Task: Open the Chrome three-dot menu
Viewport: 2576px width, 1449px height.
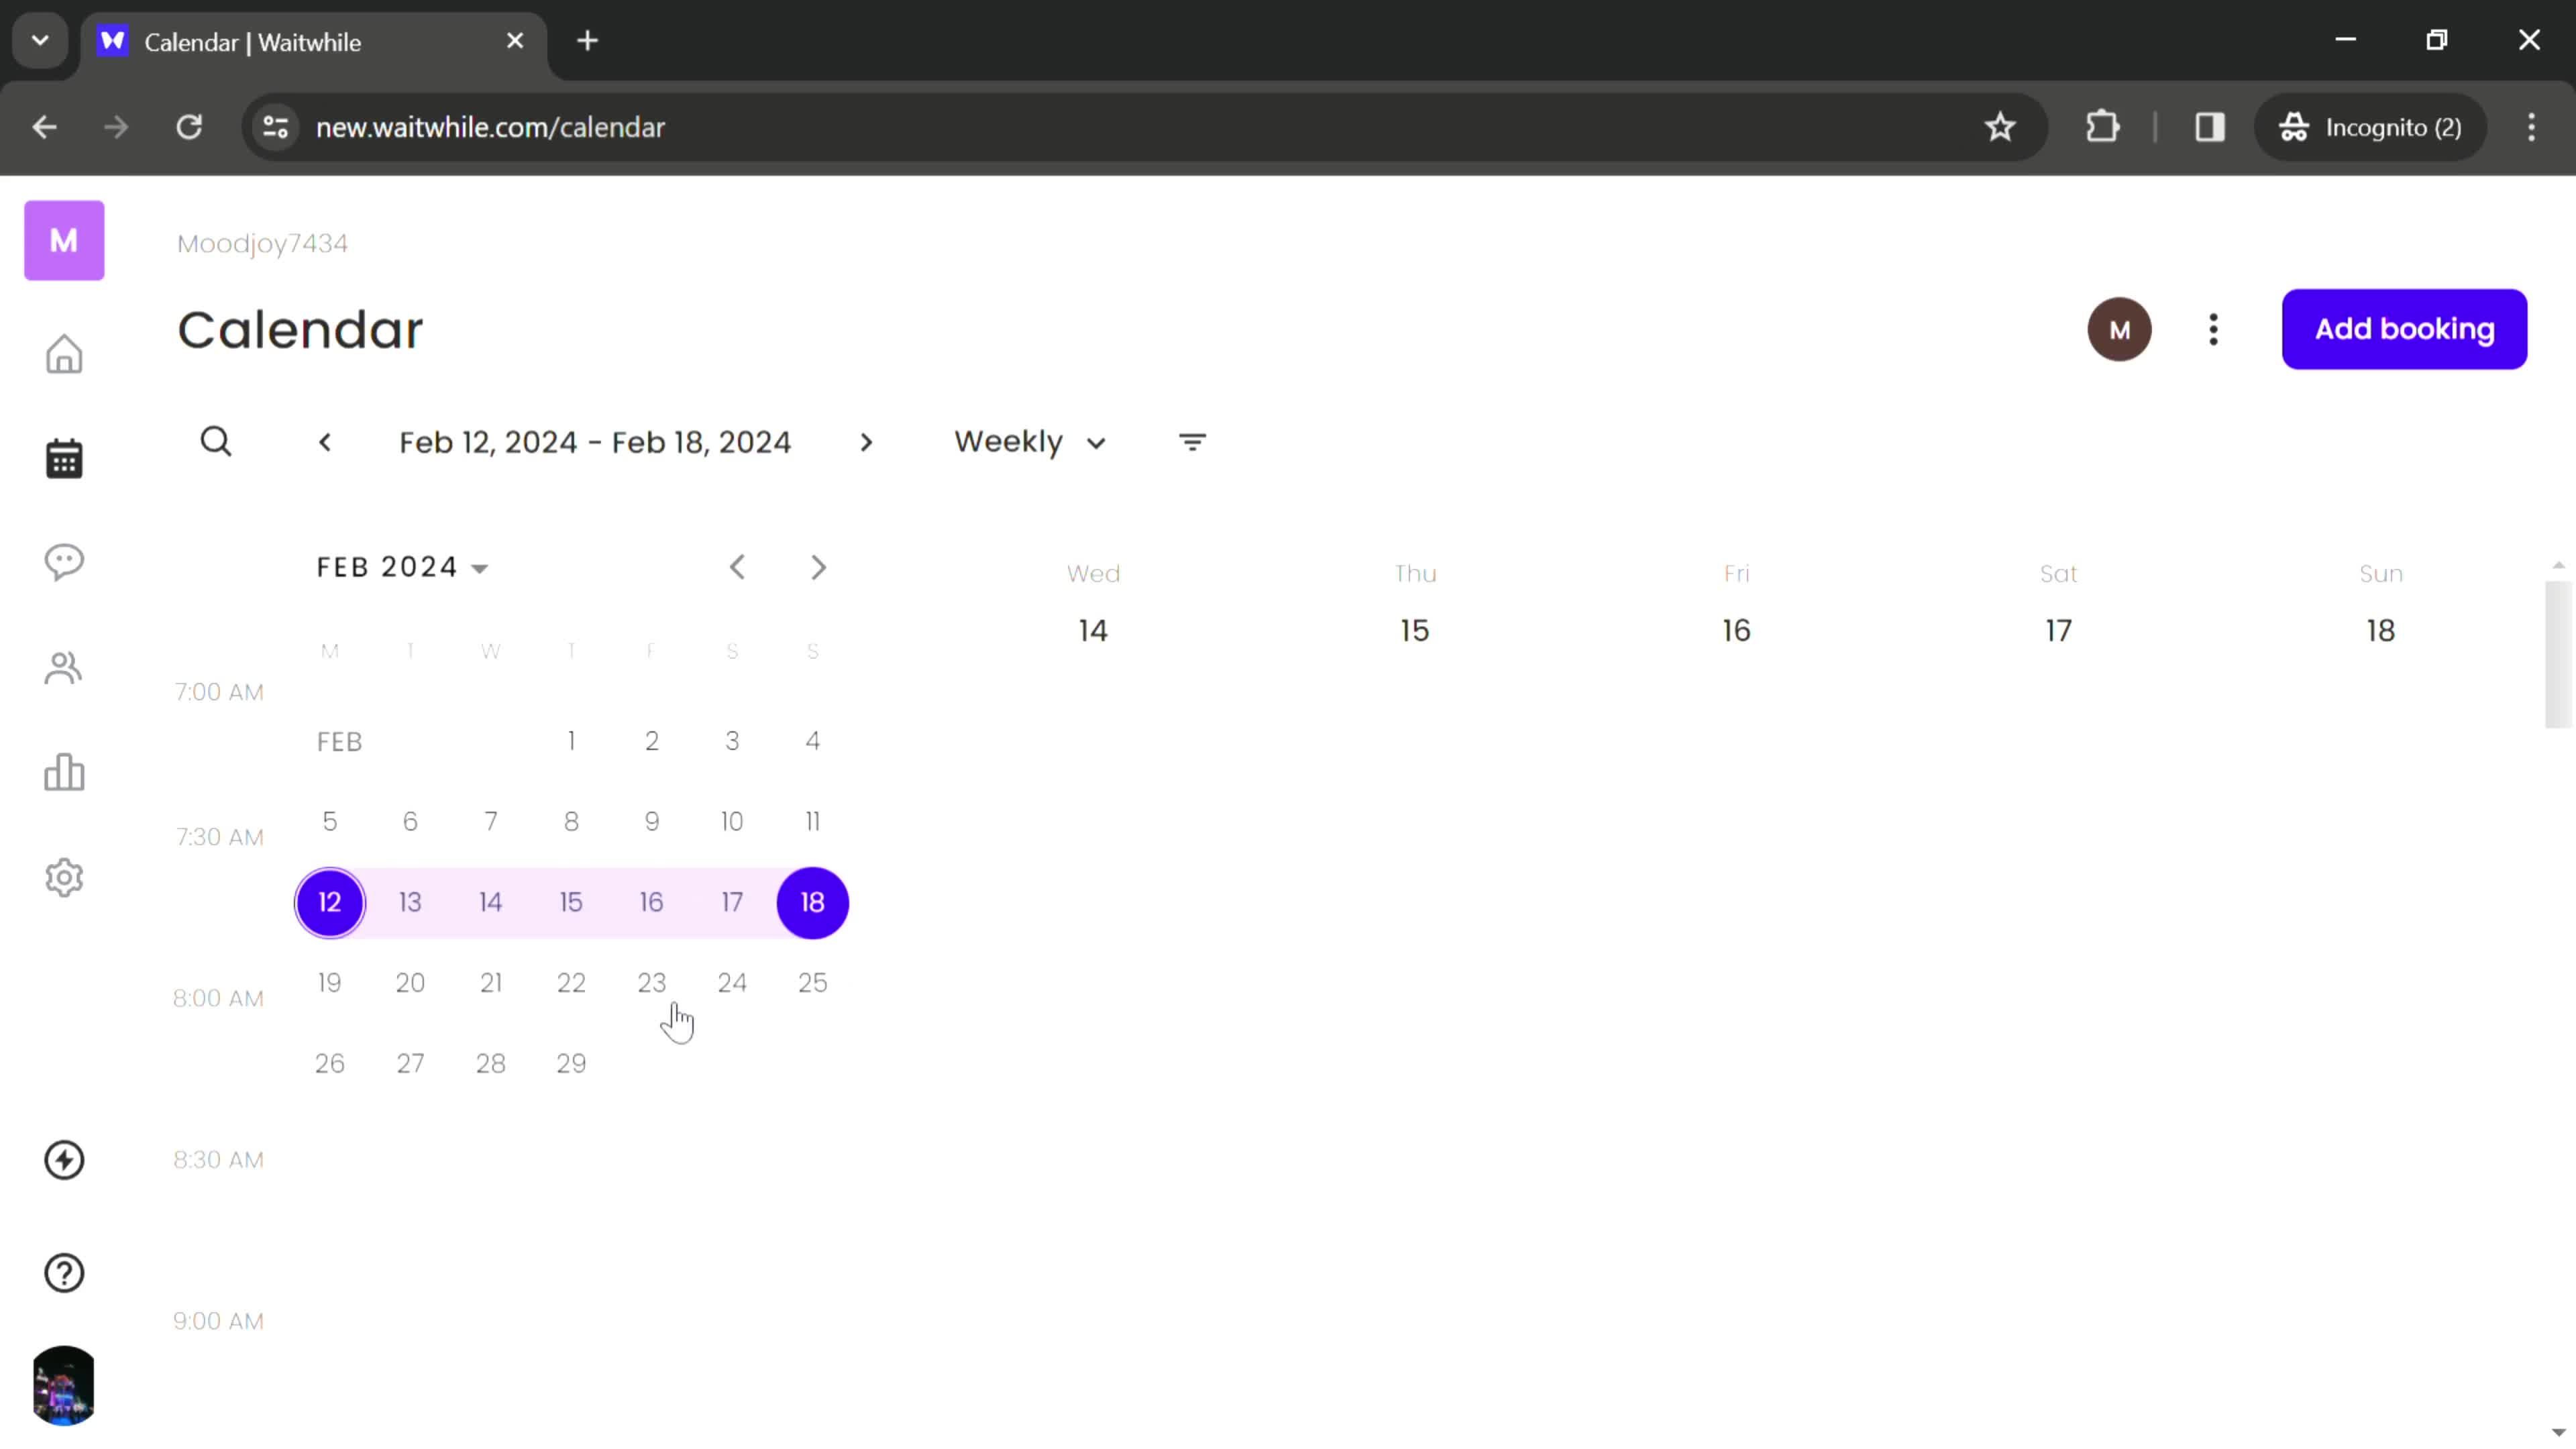Action: pos(2531,127)
